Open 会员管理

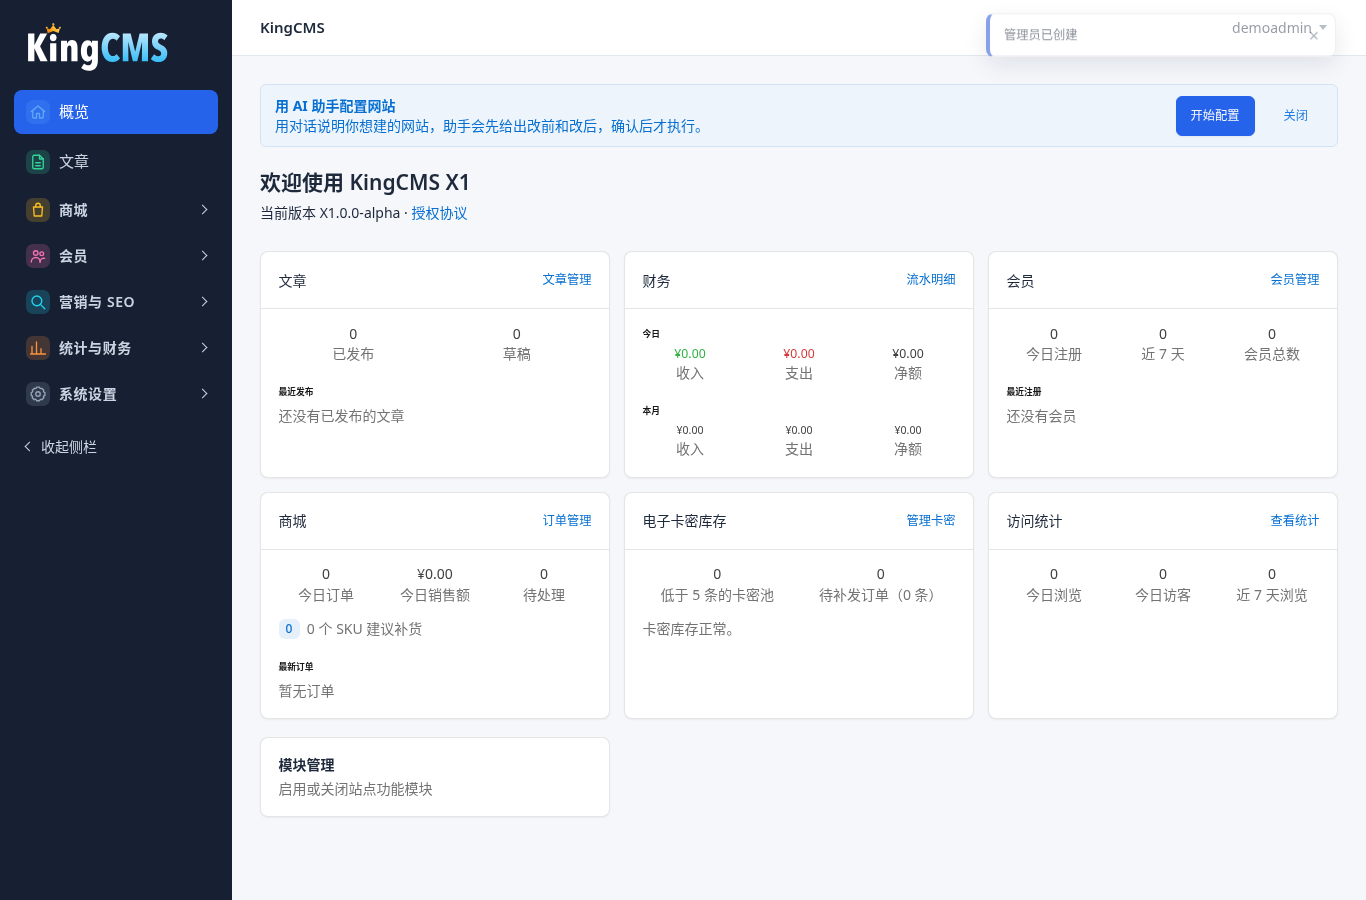(x=1295, y=280)
